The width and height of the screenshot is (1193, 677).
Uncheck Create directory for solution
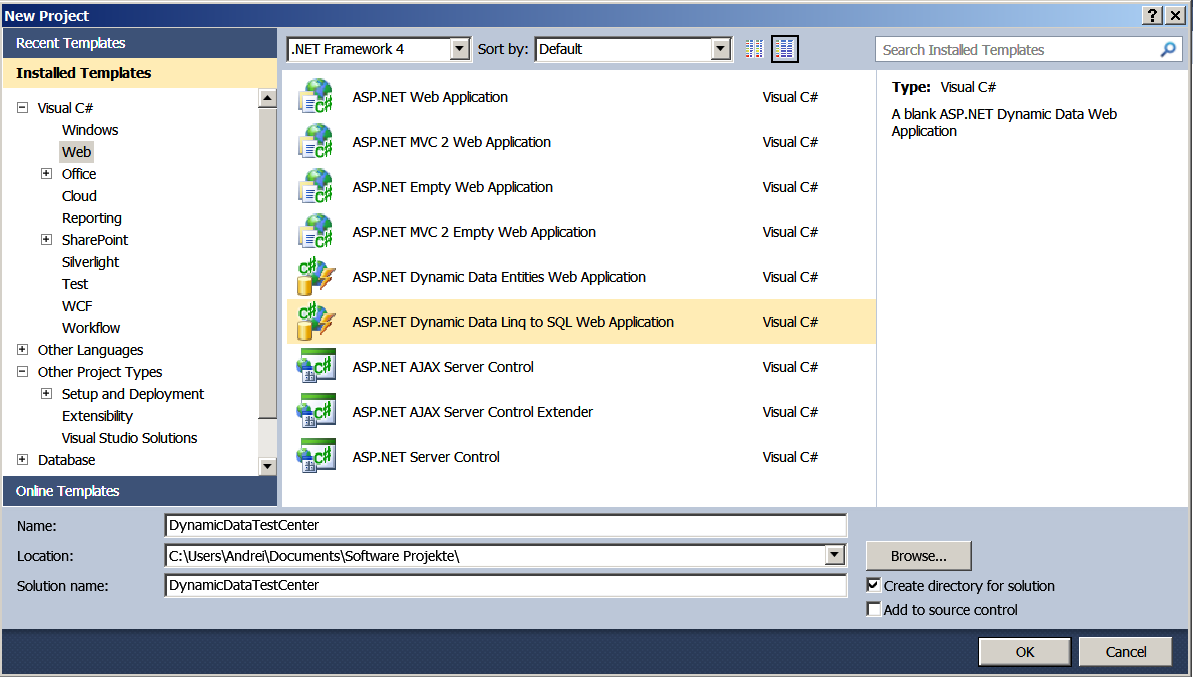874,585
